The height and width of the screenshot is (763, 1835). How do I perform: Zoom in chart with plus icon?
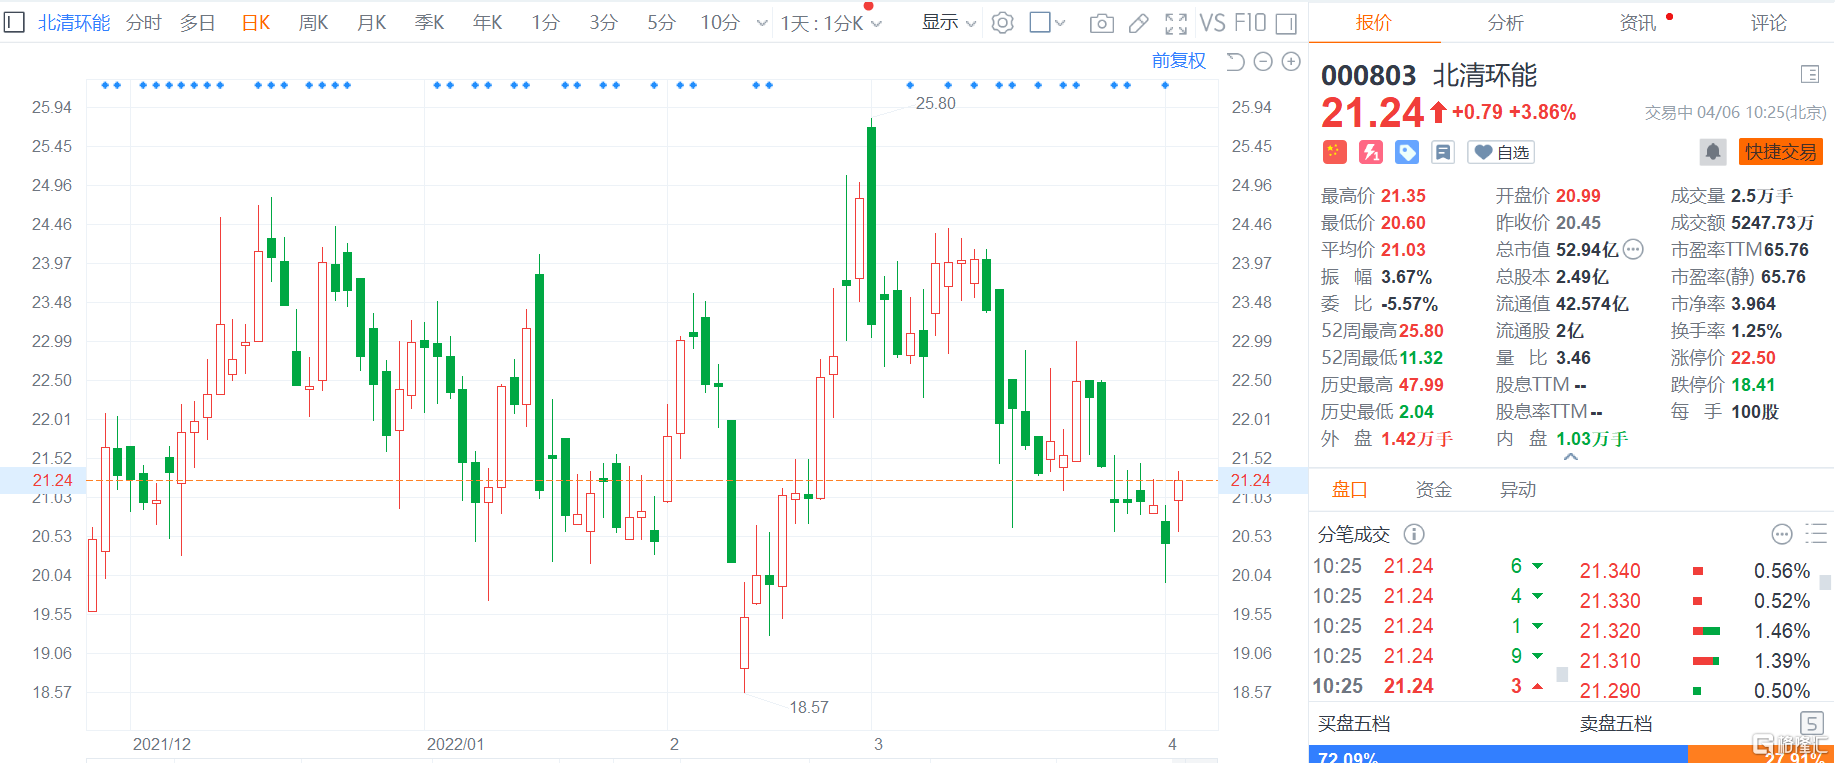(x=1291, y=62)
